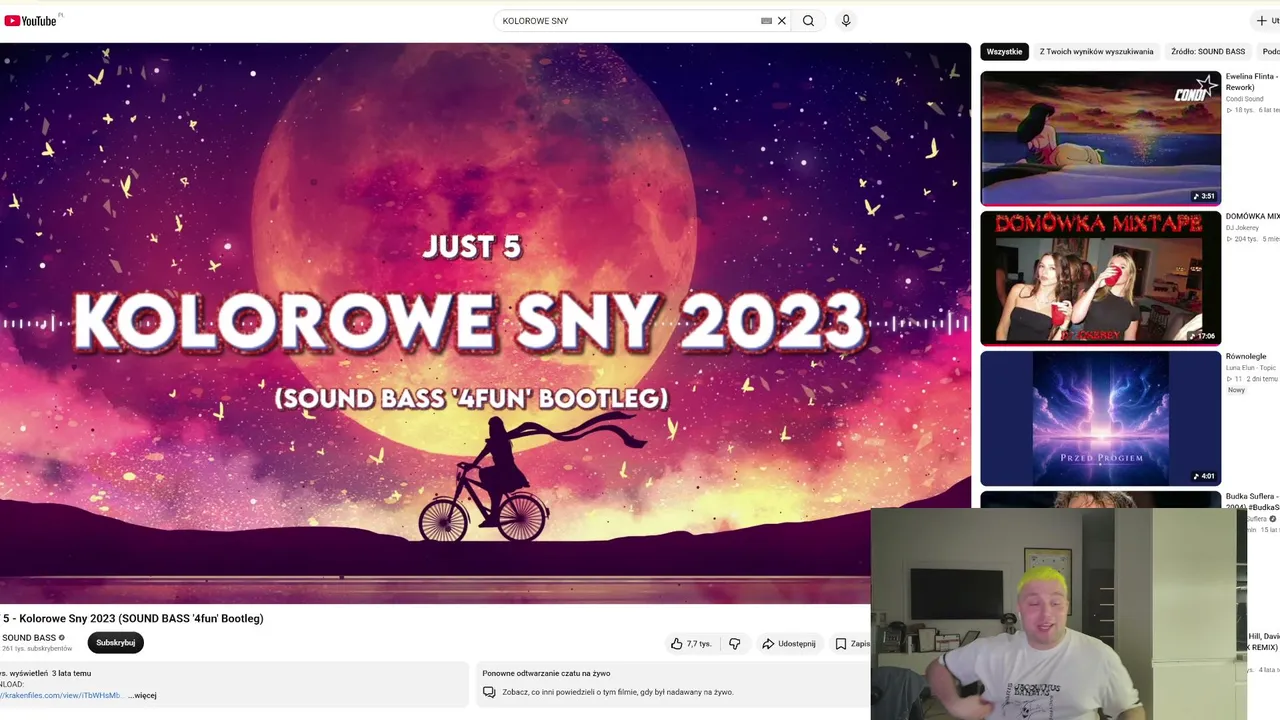Subscribe with the Subskrybuj button

click(x=115, y=643)
